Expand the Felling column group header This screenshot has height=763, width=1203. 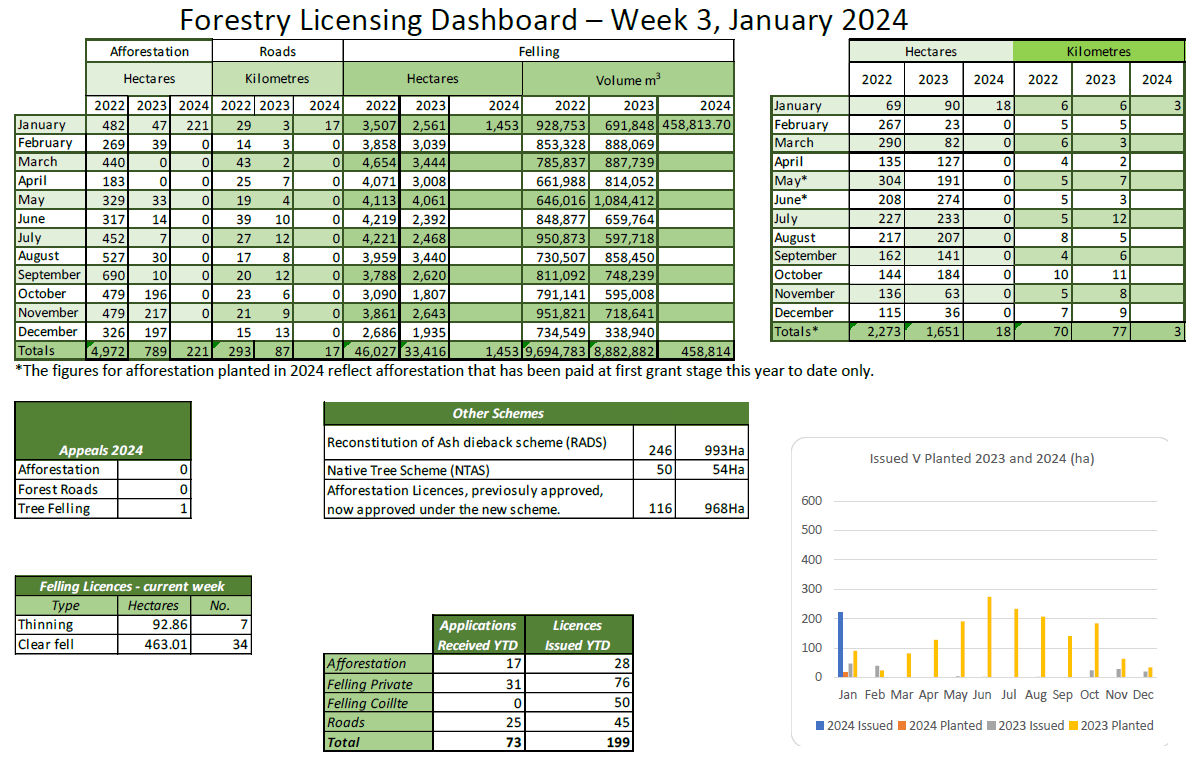click(537, 51)
